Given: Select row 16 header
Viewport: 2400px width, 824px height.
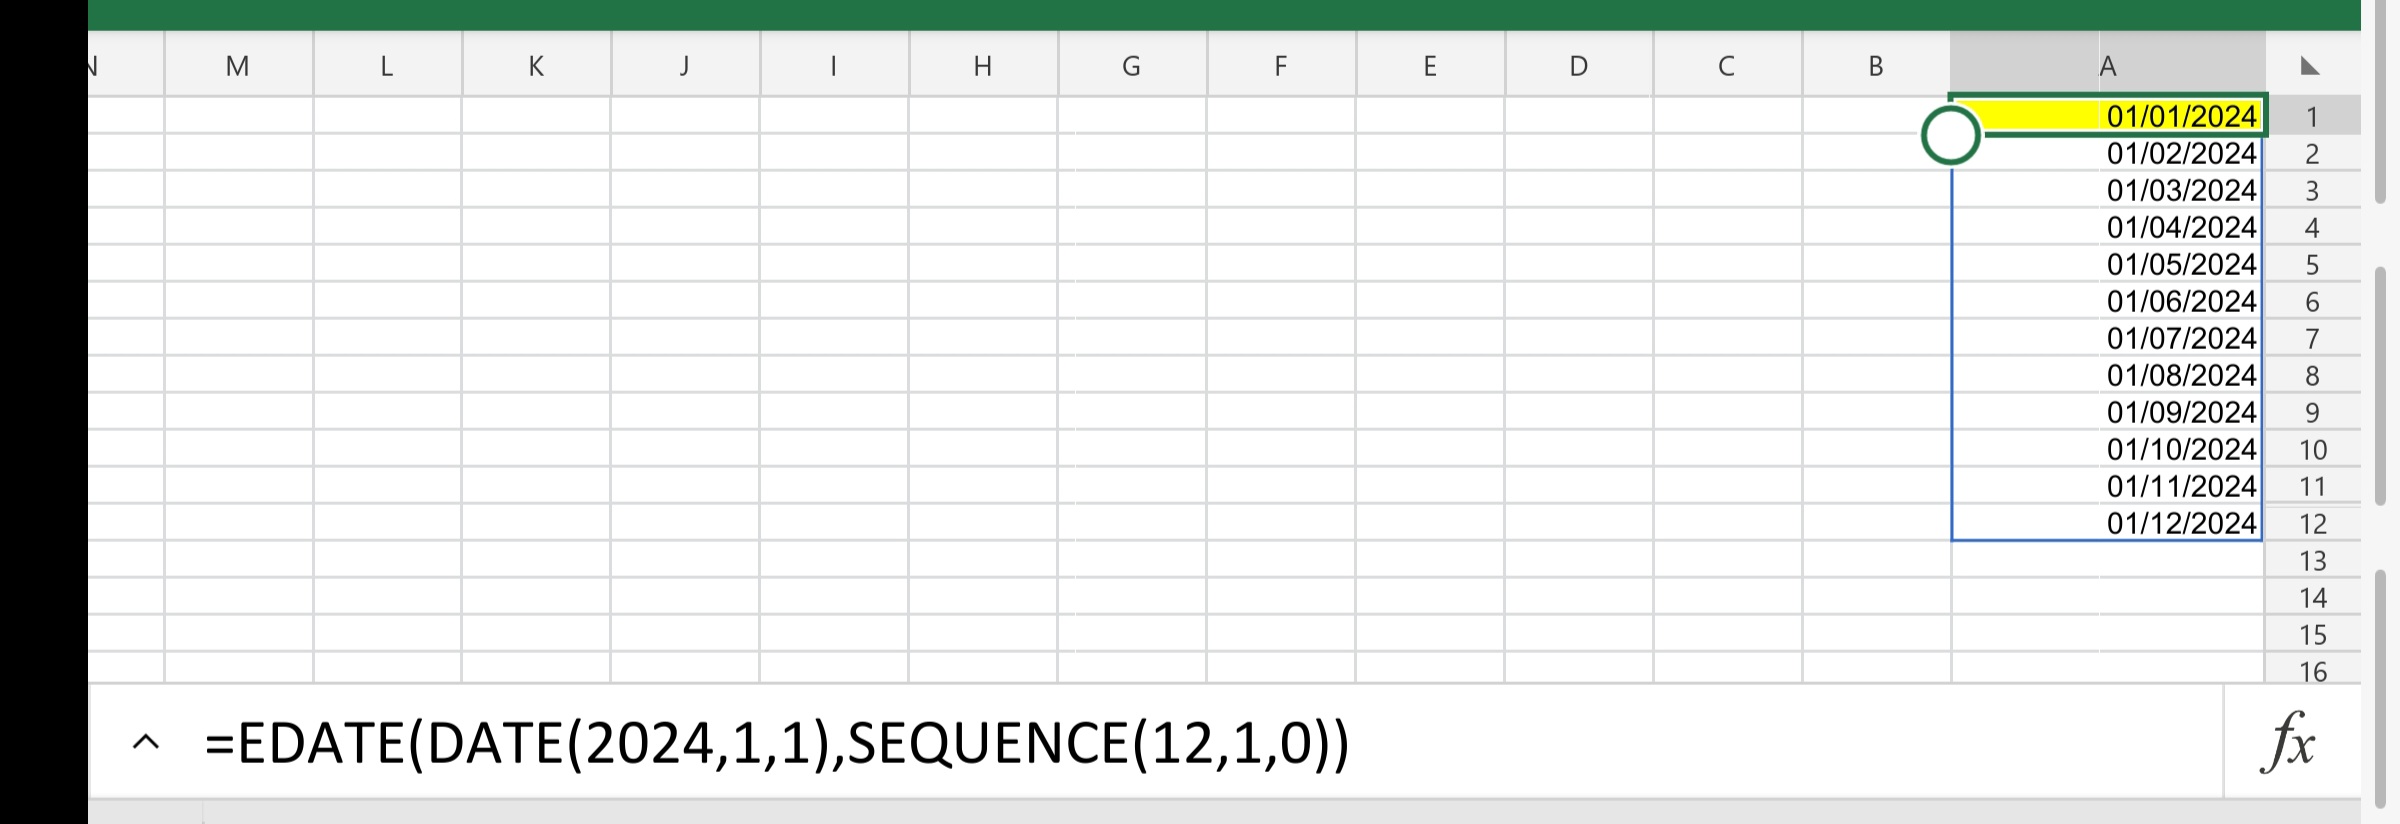Looking at the screenshot, I should click(x=2313, y=670).
